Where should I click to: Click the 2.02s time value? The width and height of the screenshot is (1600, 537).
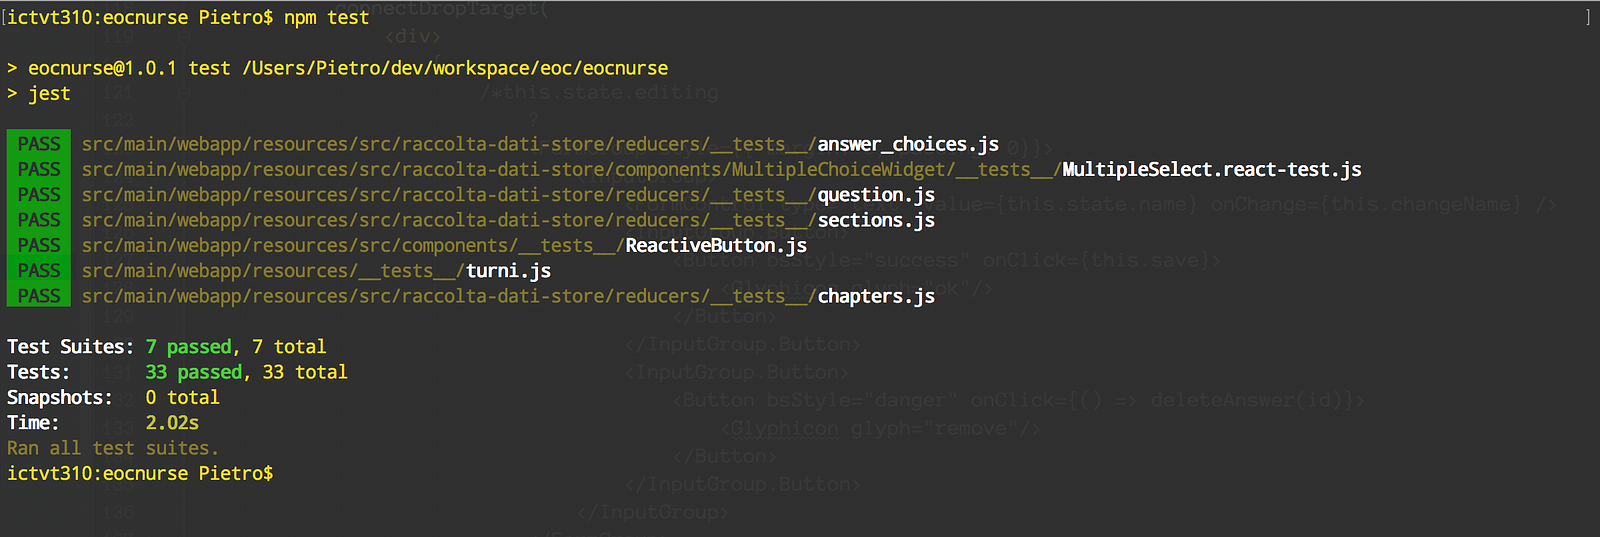[x=172, y=423]
